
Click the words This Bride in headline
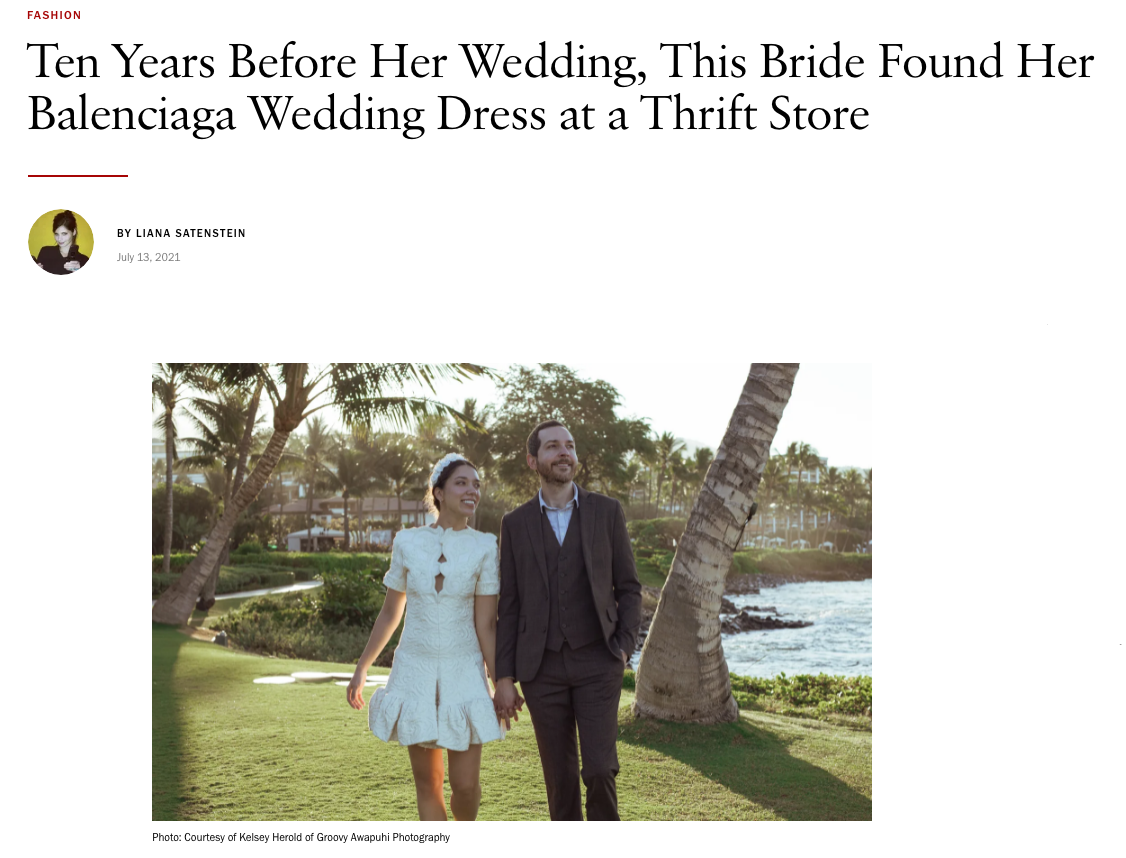click(x=762, y=62)
